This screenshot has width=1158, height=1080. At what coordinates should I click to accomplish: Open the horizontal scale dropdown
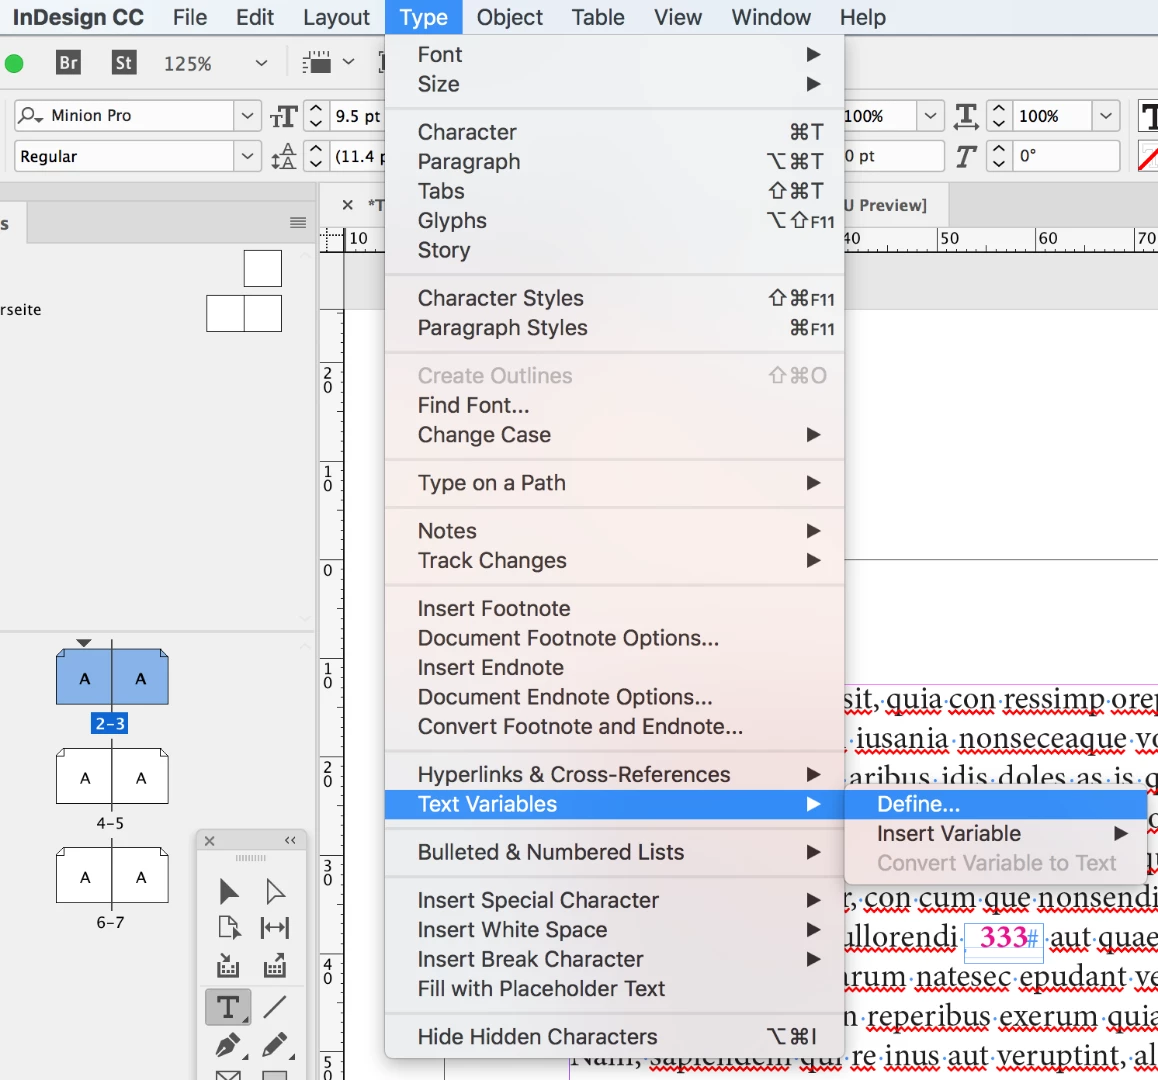click(1106, 116)
